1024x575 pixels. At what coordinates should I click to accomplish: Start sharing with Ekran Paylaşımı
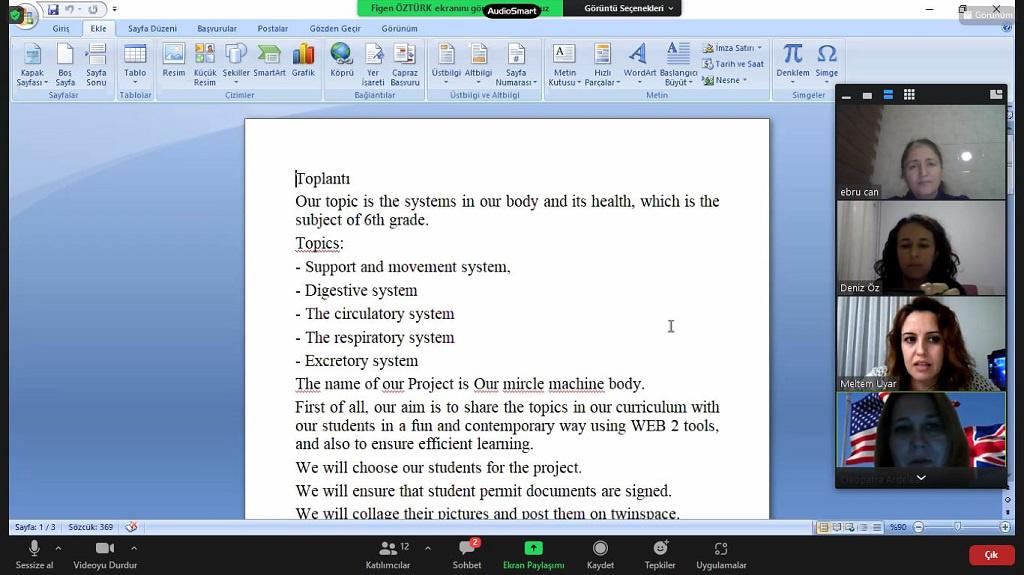[533, 553]
